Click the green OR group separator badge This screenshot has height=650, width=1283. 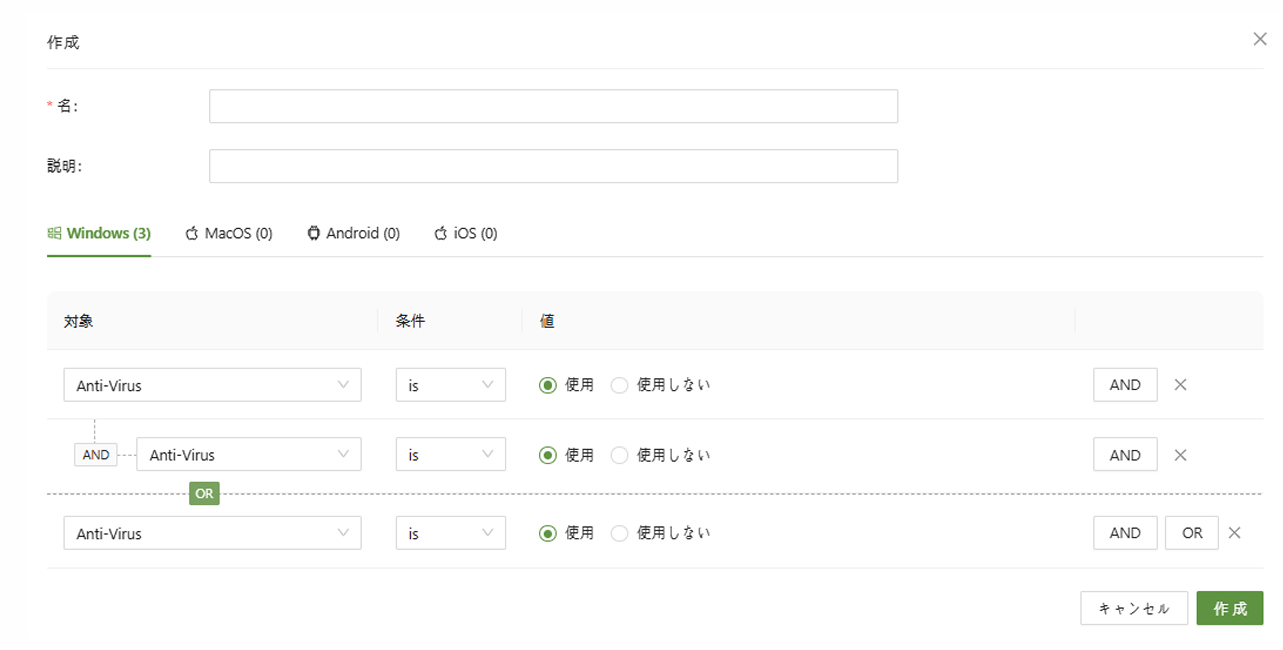[204, 494]
